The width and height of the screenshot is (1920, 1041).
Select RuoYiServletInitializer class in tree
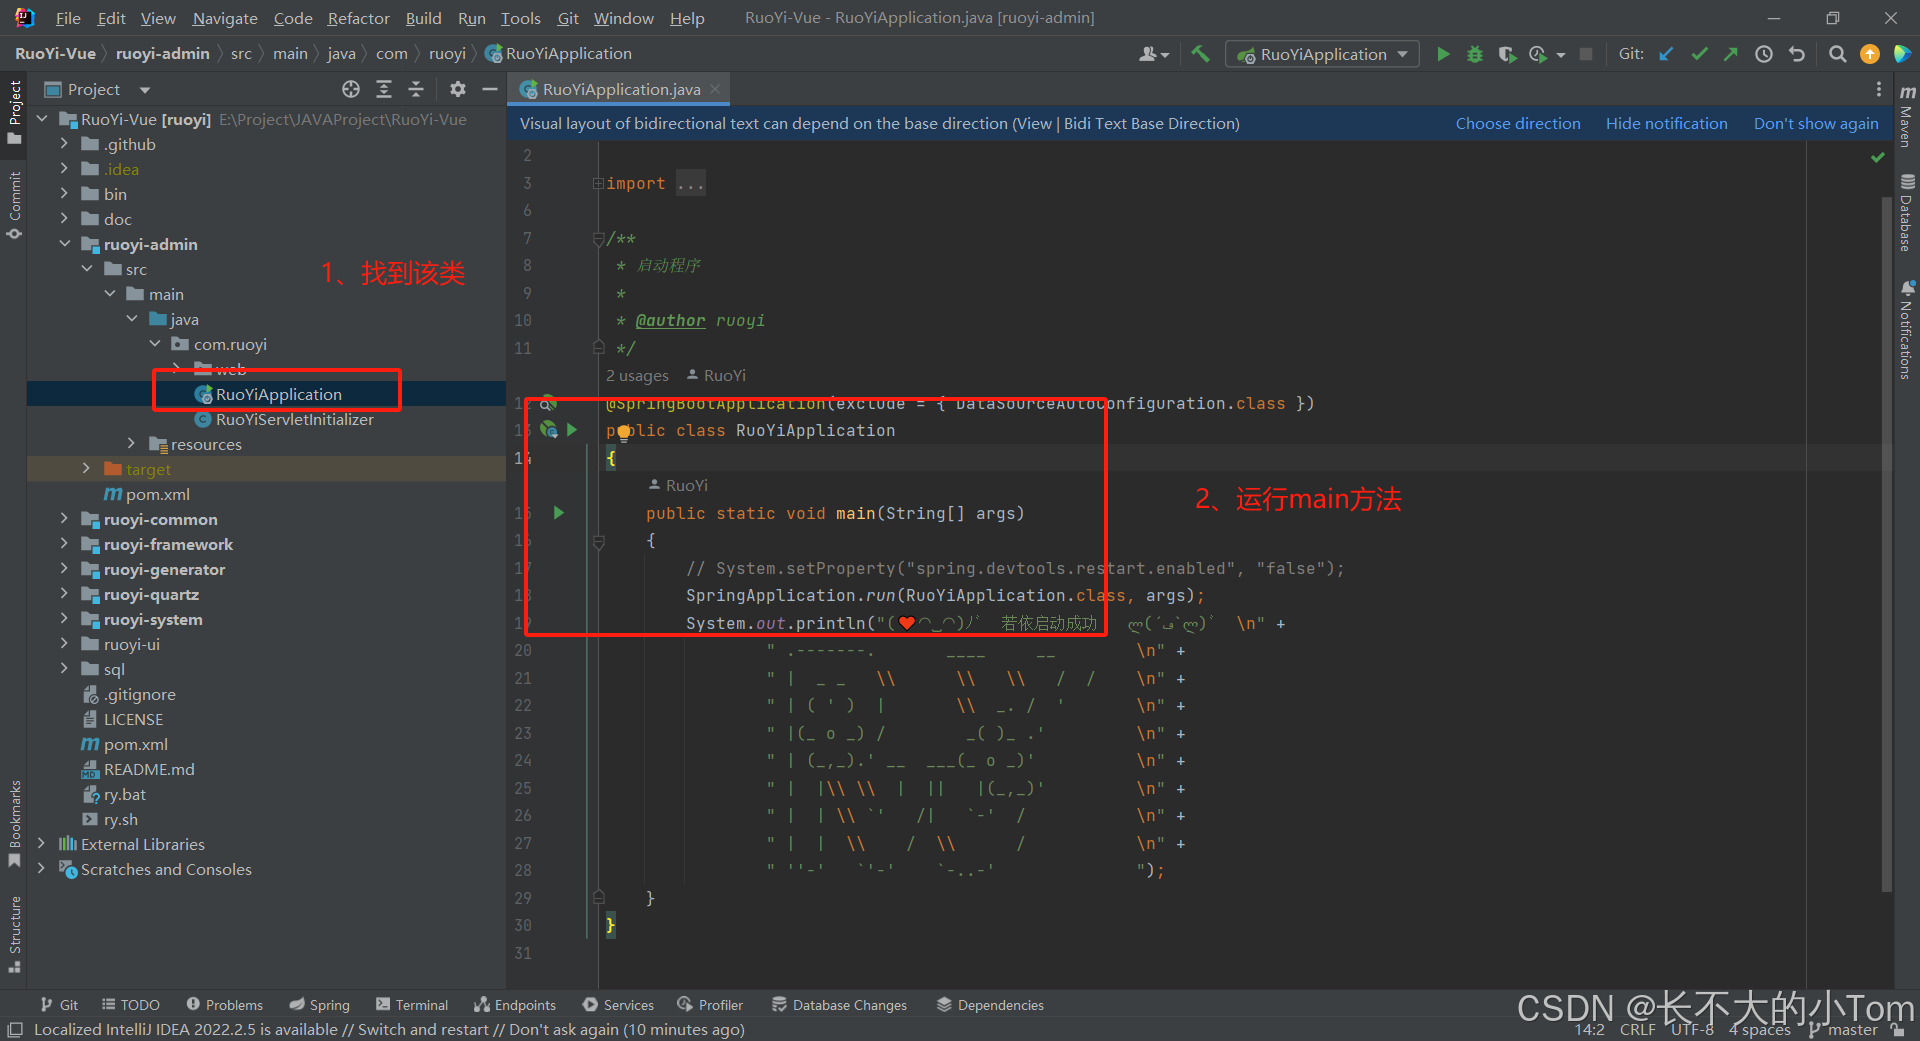[x=294, y=419]
